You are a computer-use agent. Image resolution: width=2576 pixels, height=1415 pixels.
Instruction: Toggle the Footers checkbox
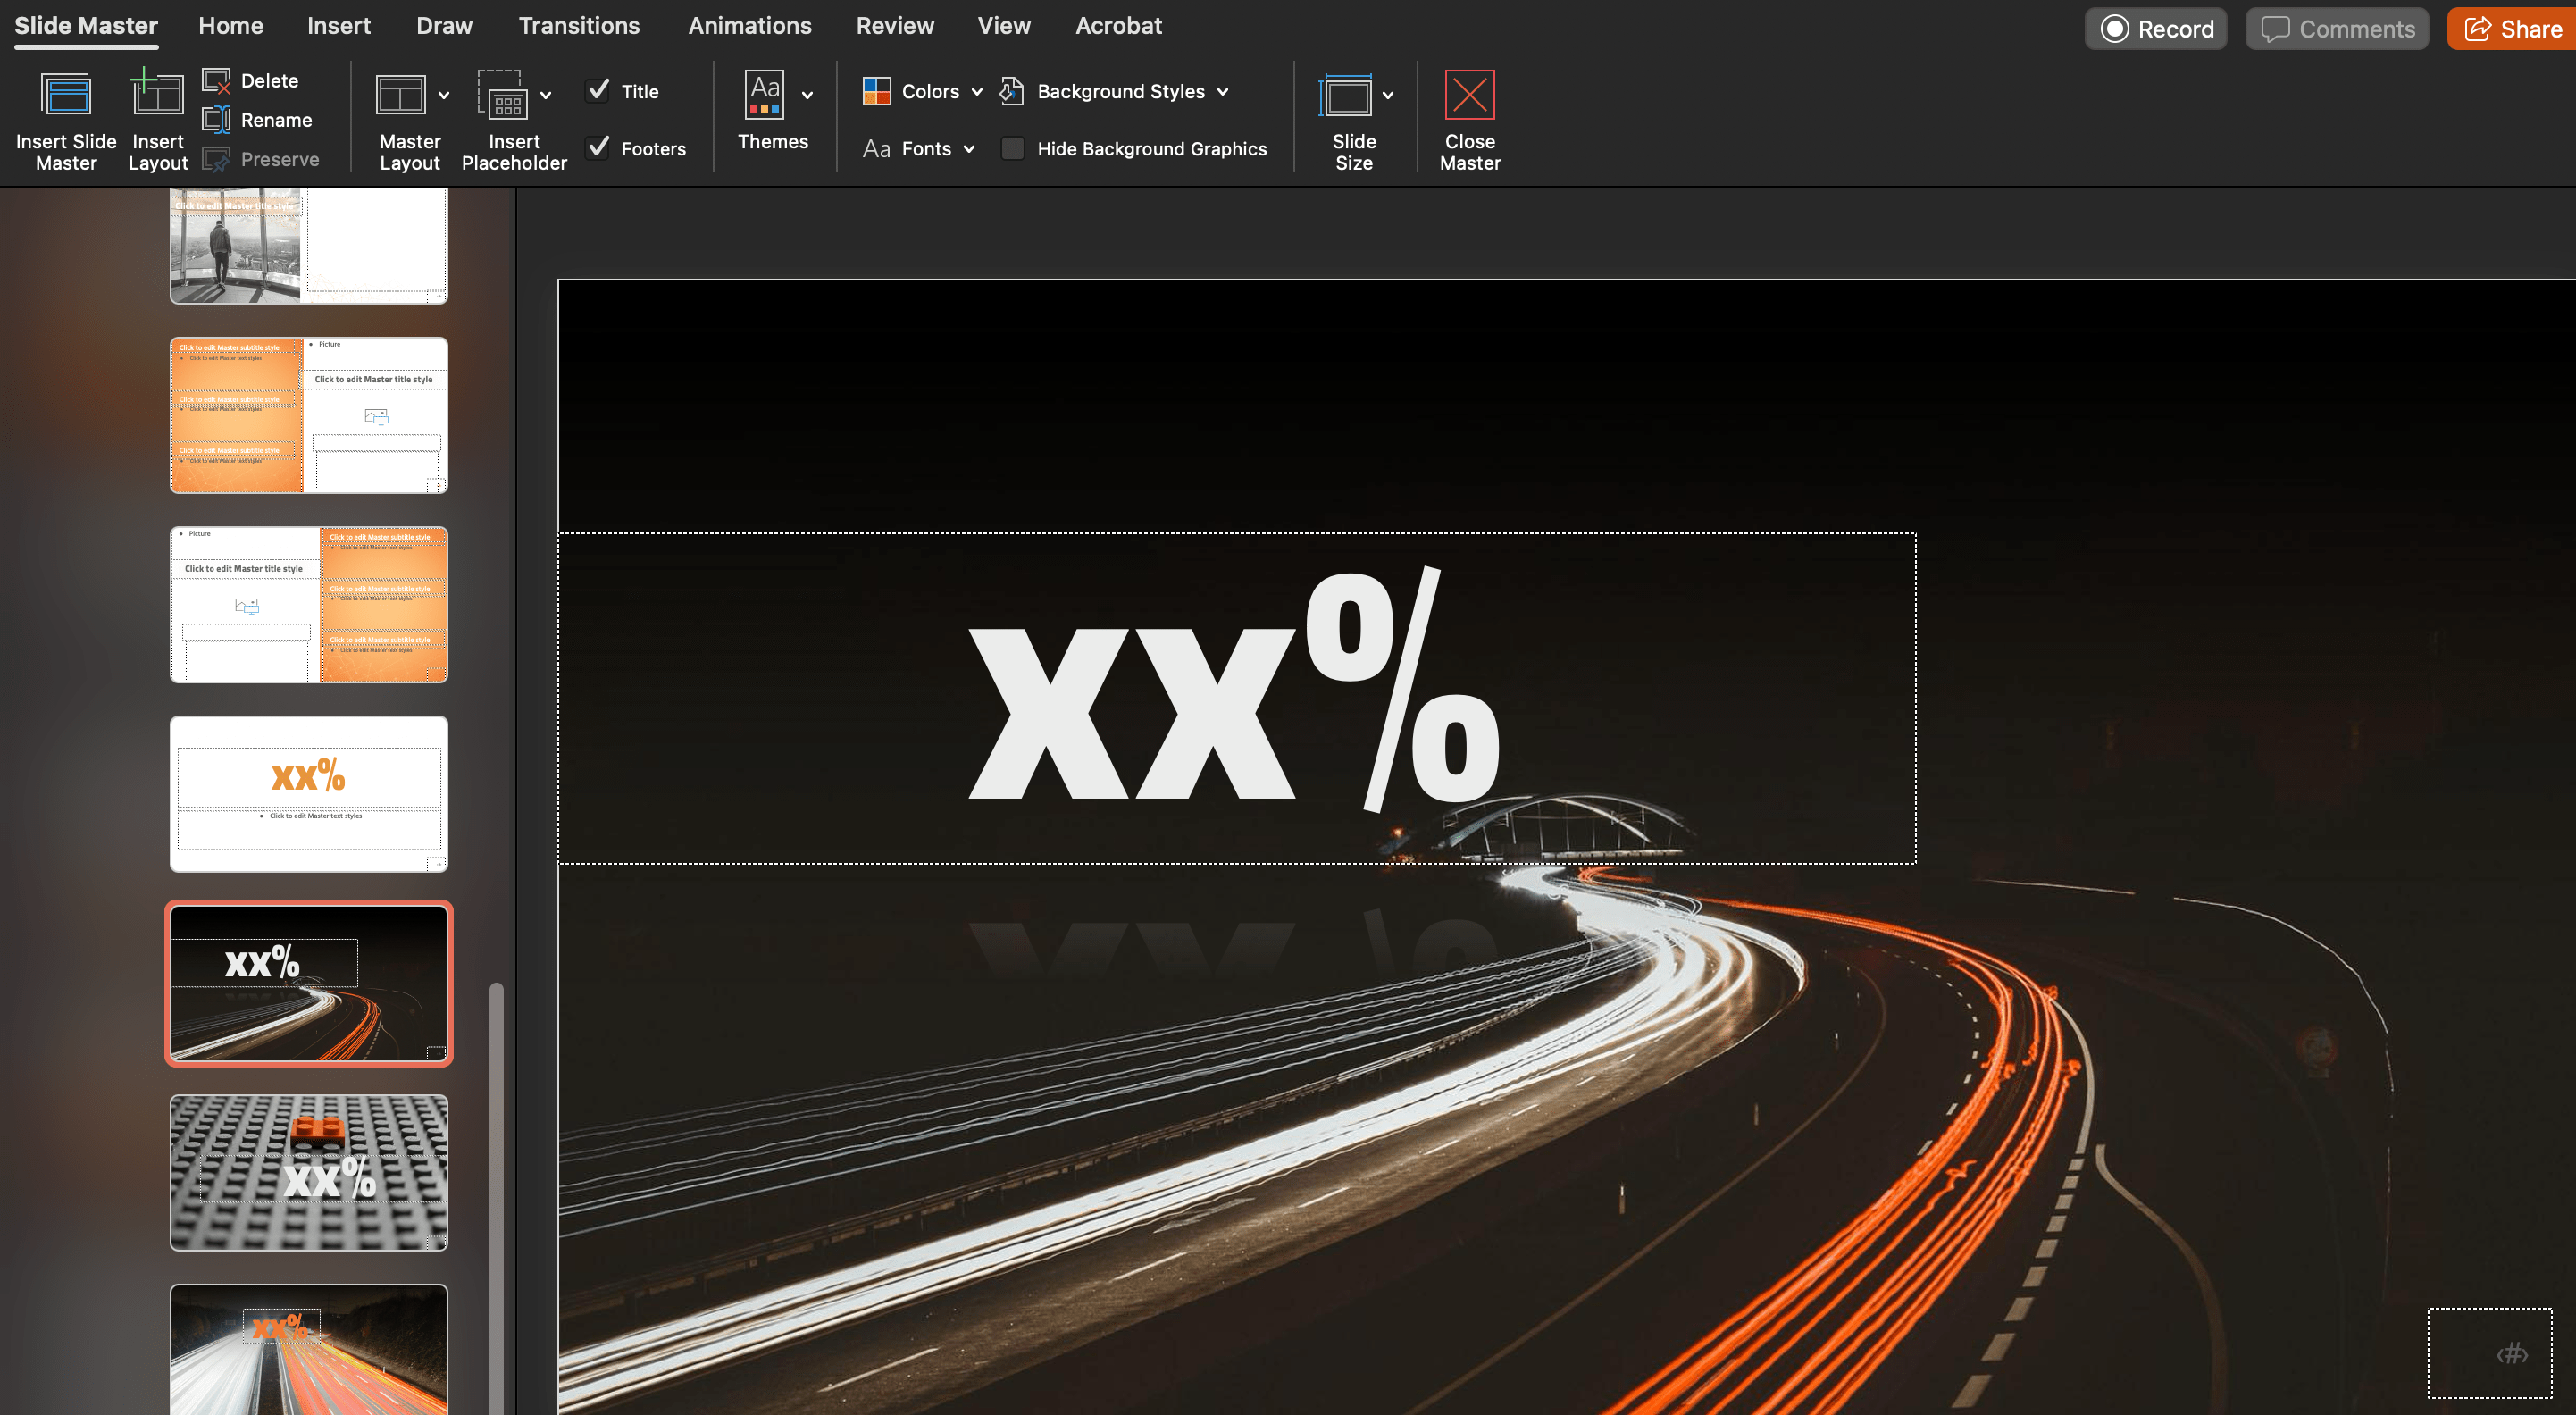[x=598, y=148]
